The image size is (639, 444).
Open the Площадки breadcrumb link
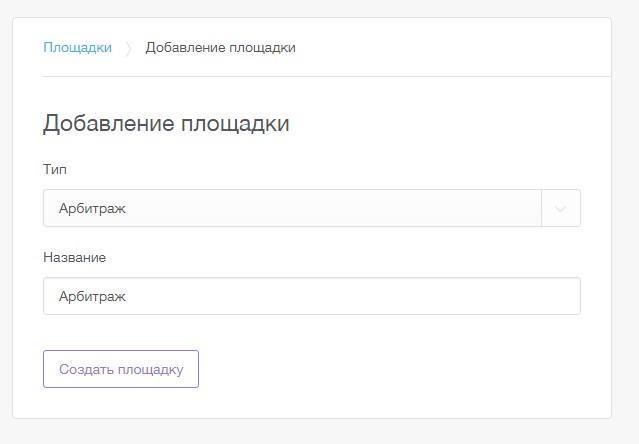[77, 47]
